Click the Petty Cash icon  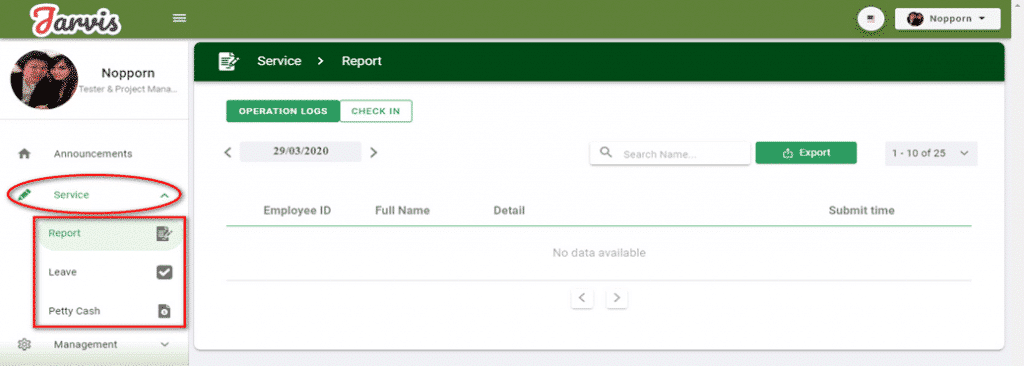point(165,311)
